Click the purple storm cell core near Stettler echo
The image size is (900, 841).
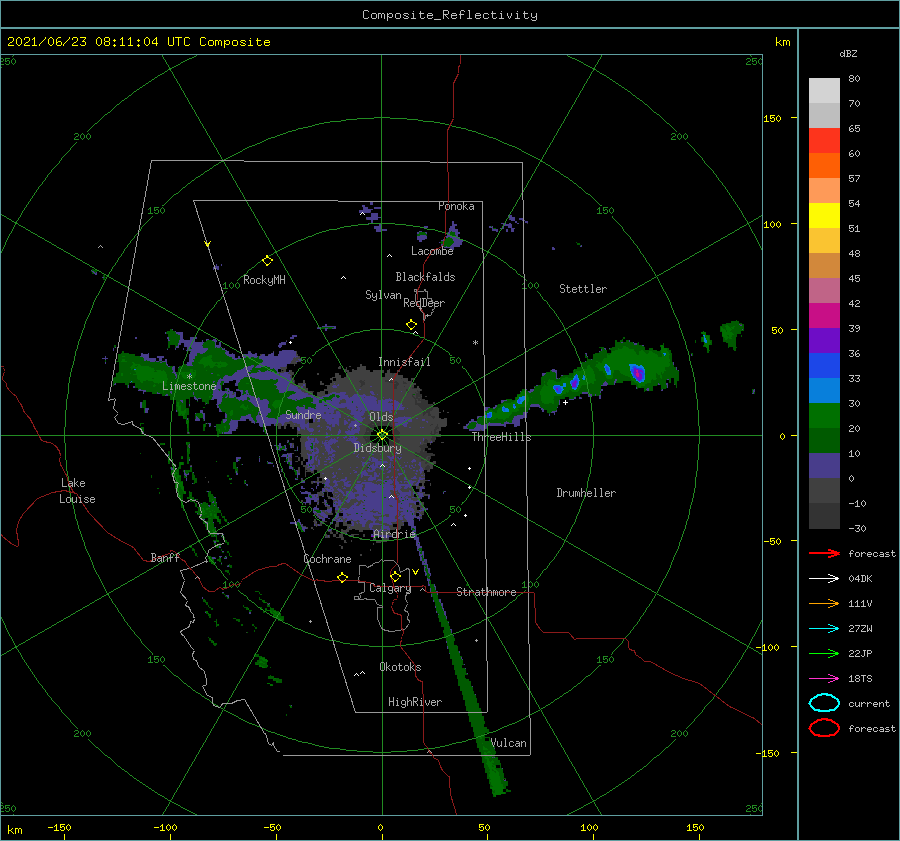(x=637, y=373)
